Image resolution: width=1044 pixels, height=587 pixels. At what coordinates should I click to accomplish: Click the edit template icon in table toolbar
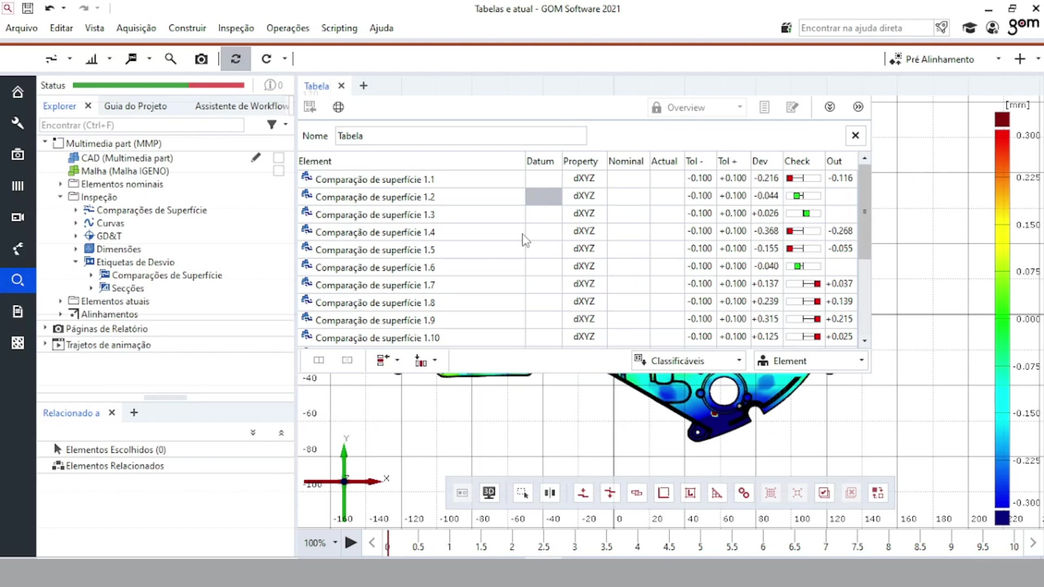click(x=792, y=107)
